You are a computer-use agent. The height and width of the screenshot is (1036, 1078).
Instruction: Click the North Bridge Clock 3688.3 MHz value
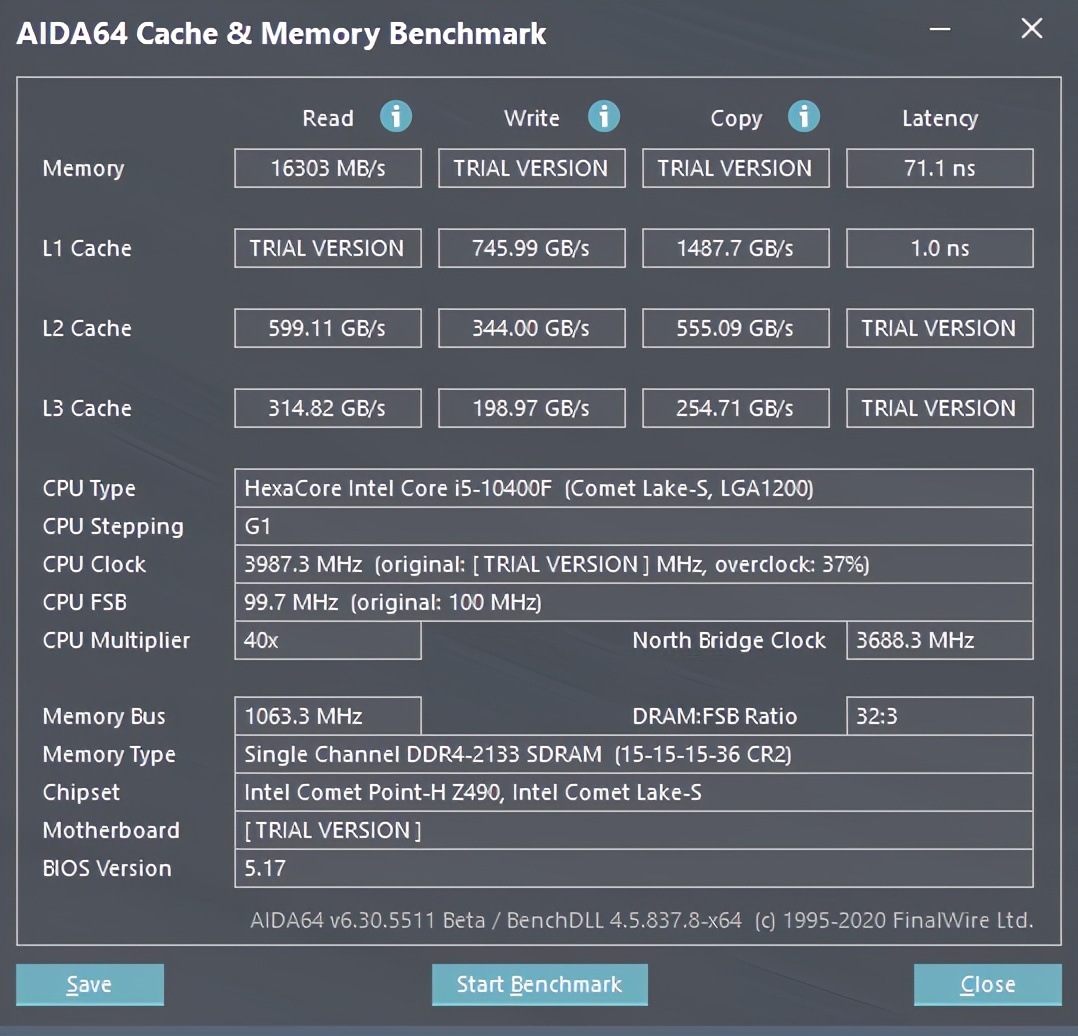tap(939, 640)
